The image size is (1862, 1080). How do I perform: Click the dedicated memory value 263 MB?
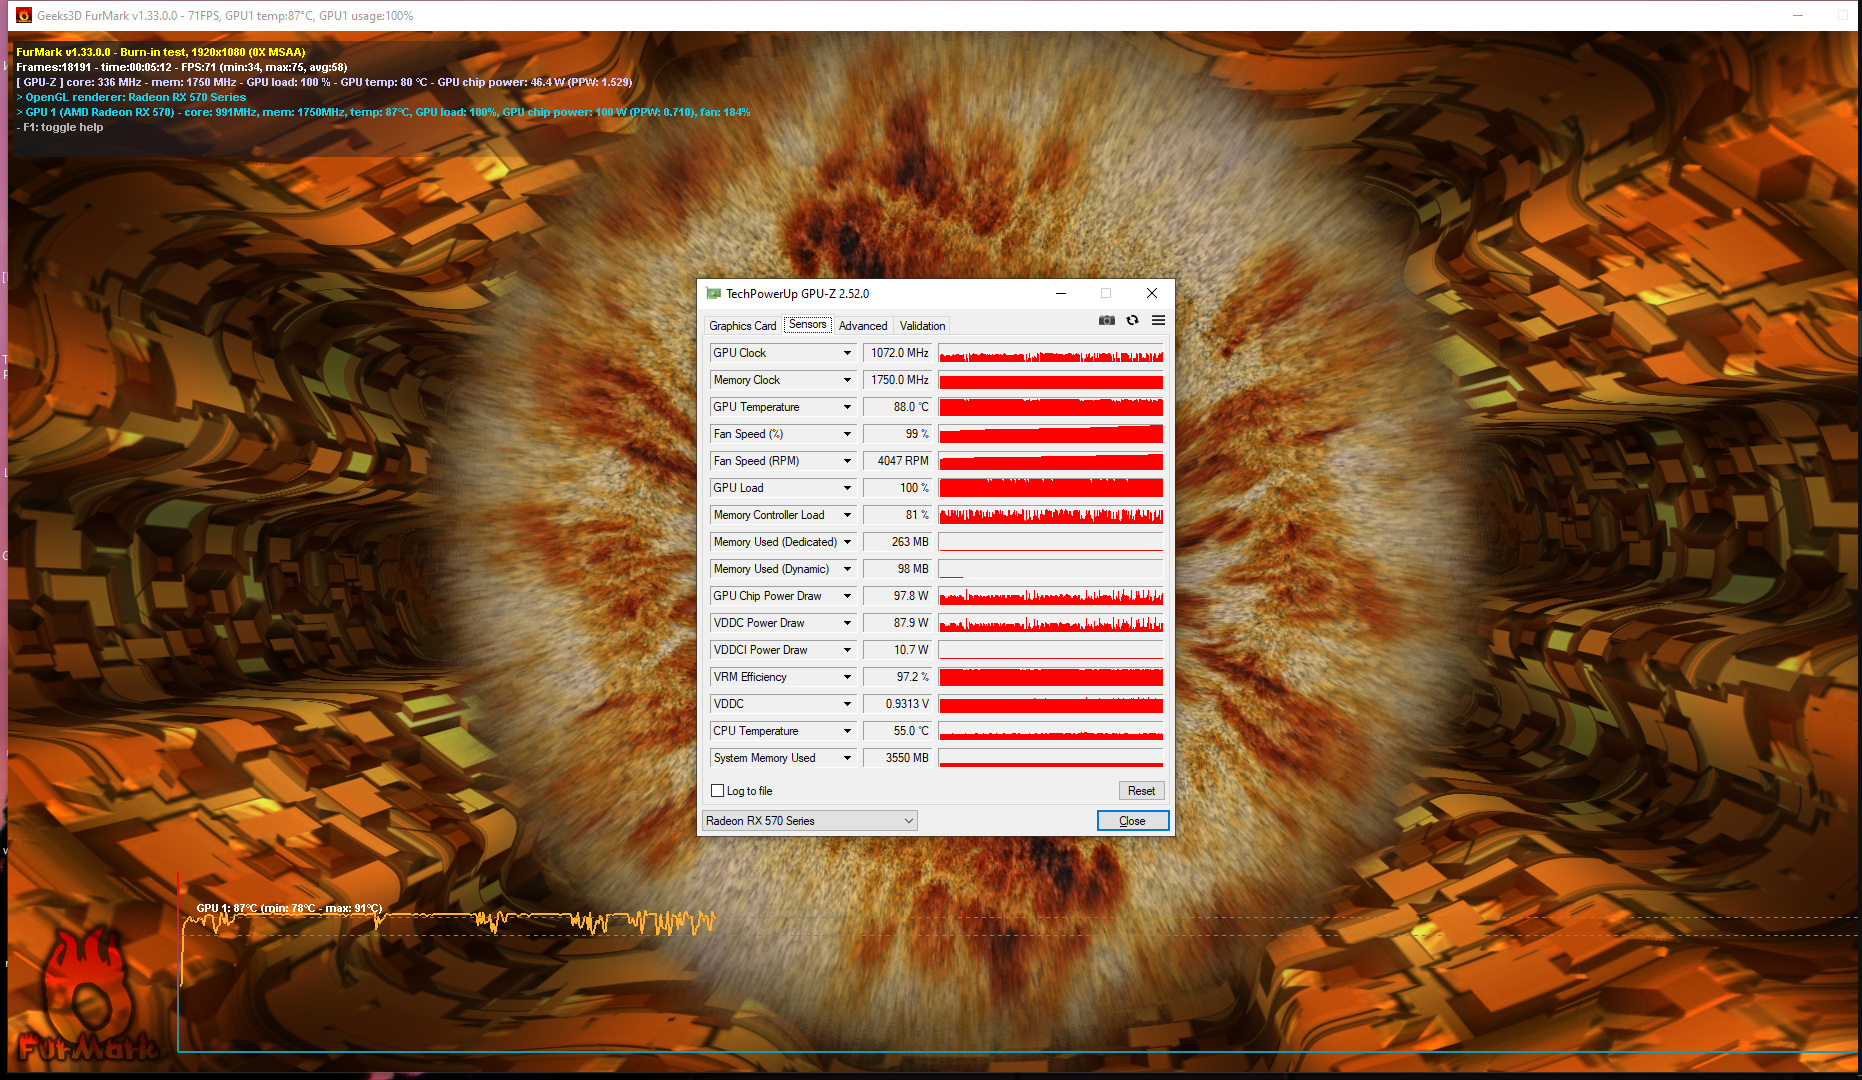click(x=898, y=542)
